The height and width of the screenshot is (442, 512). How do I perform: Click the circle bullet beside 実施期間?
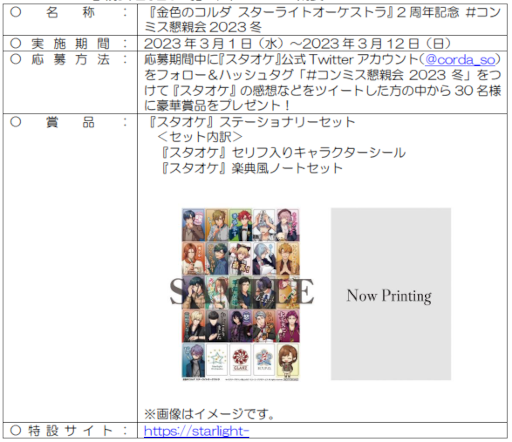click(16, 43)
